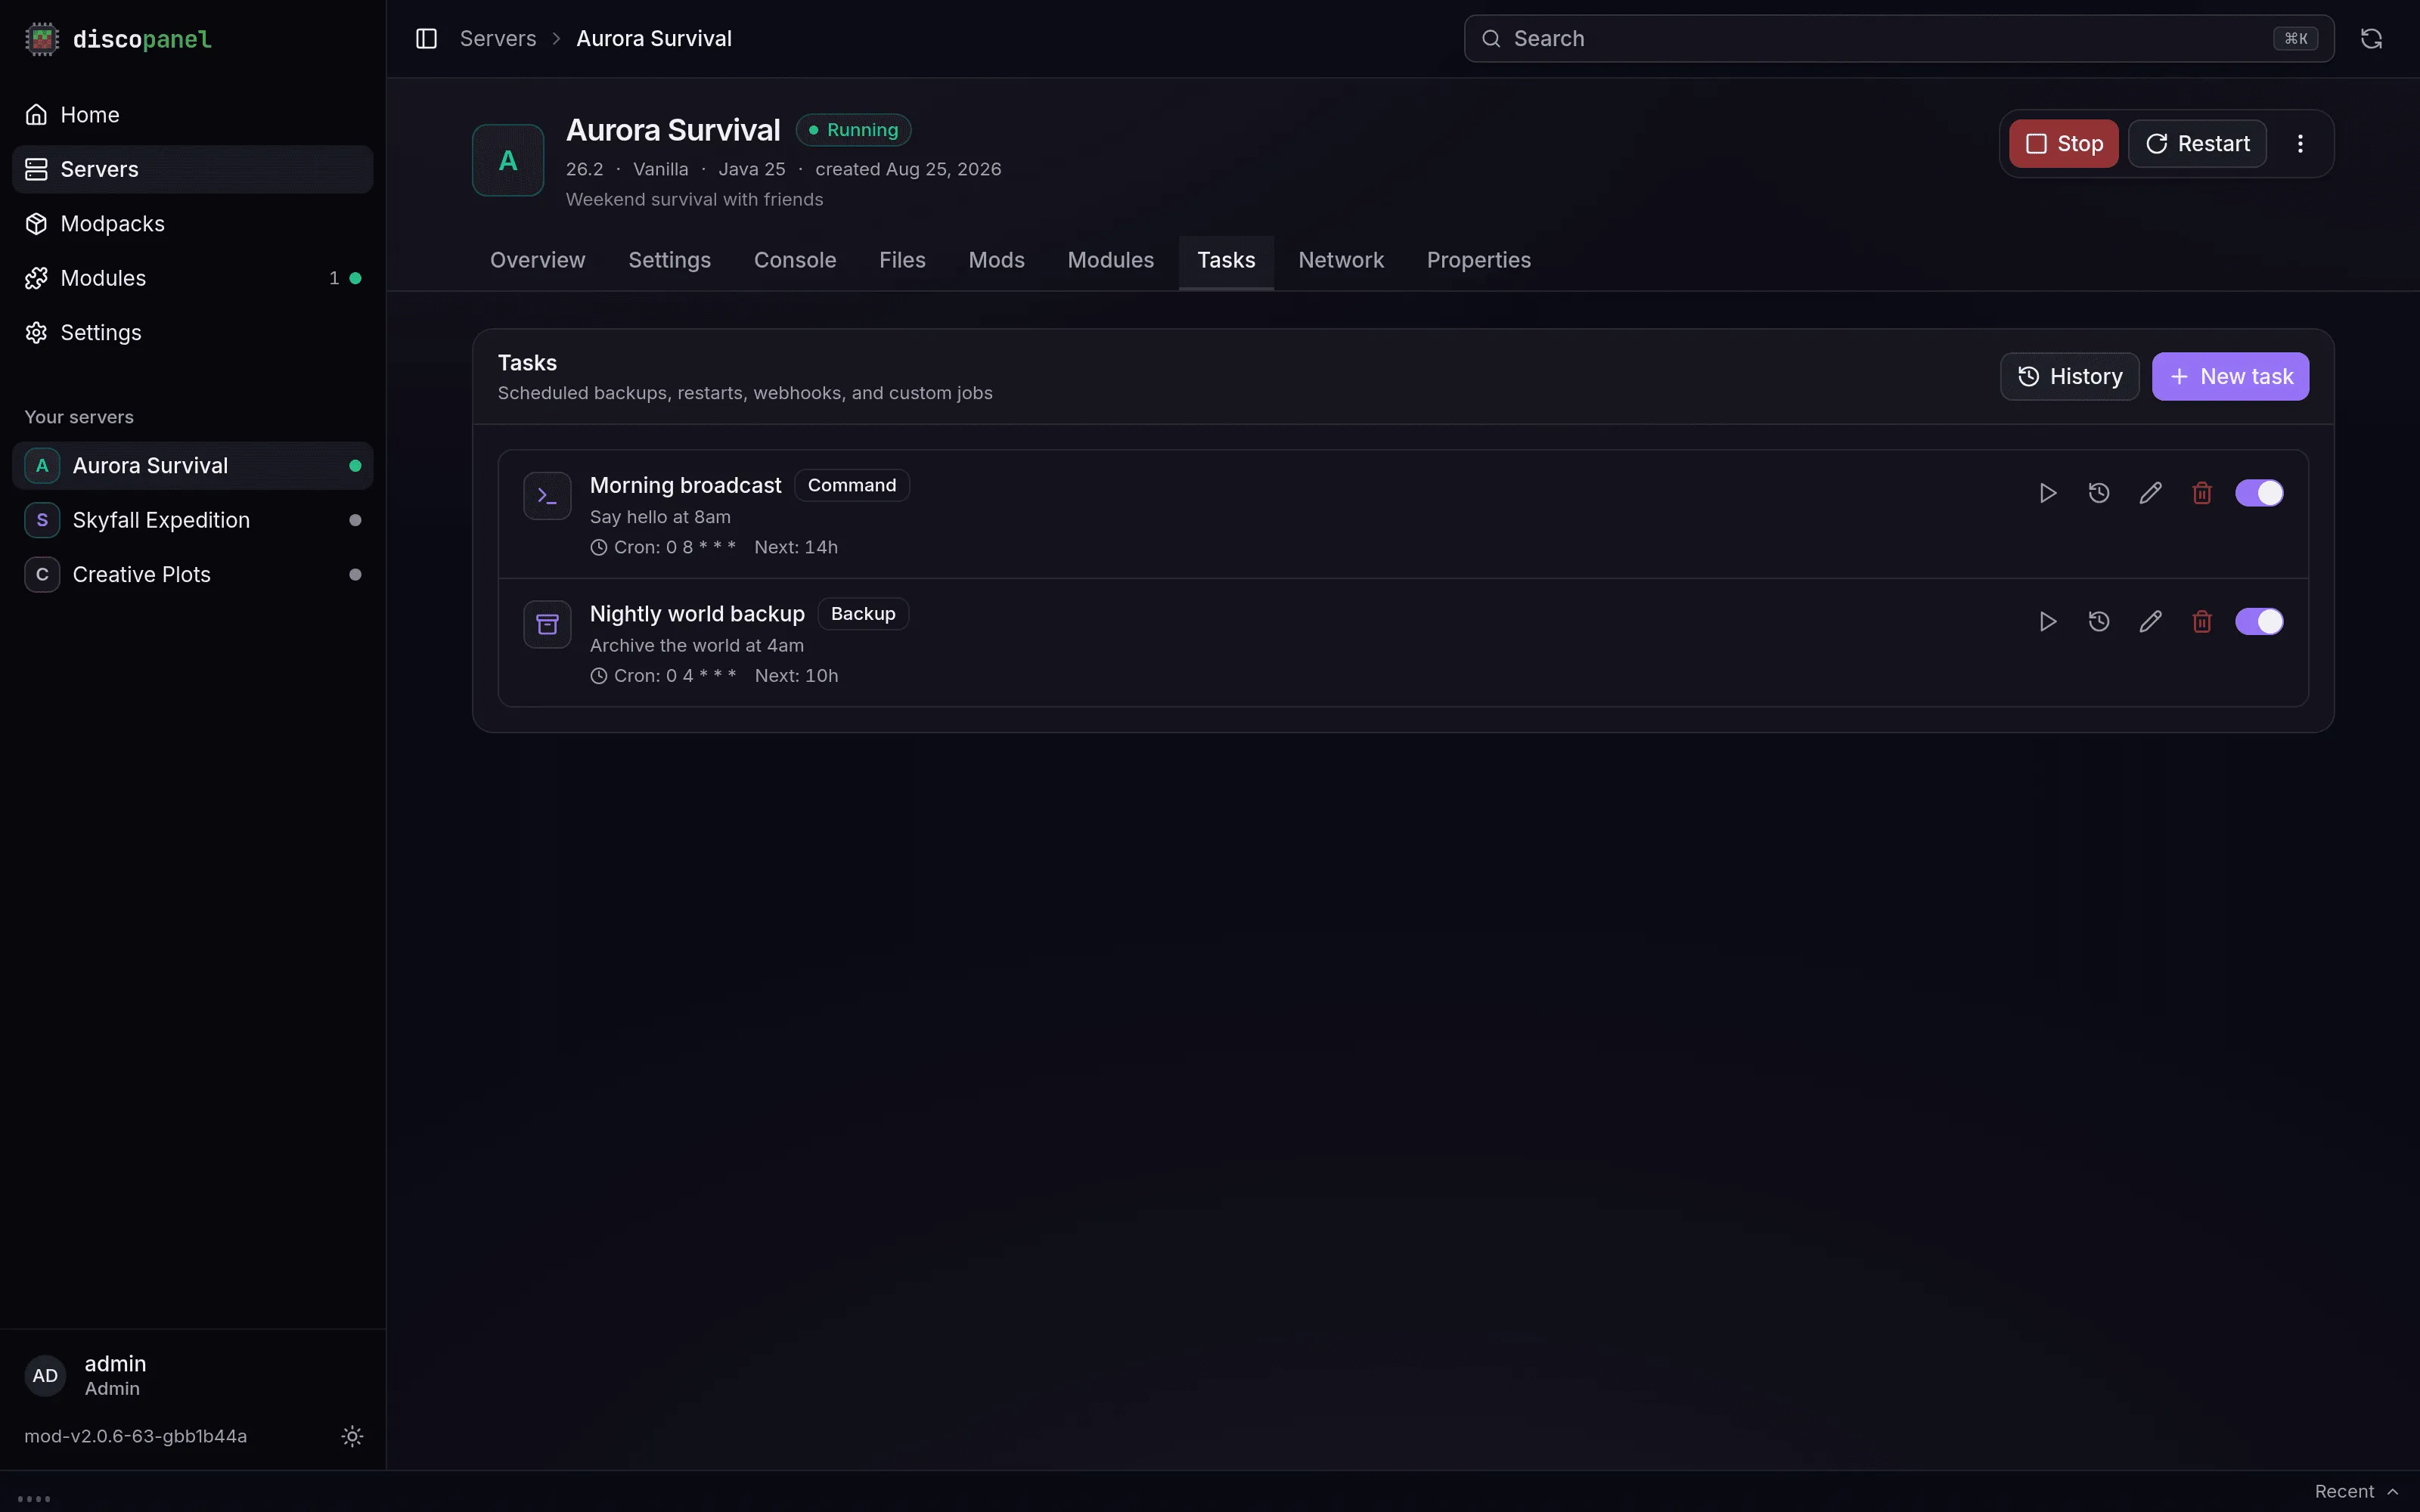Create a New task

point(2230,377)
